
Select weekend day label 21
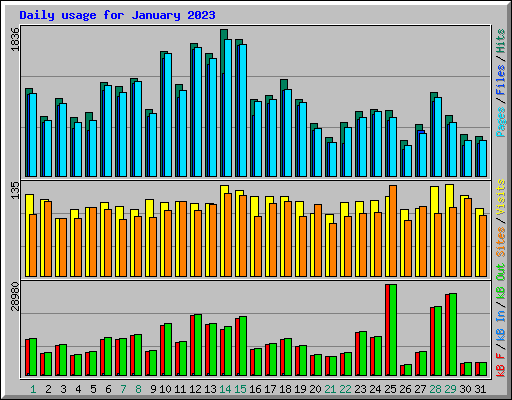(x=330, y=389)
